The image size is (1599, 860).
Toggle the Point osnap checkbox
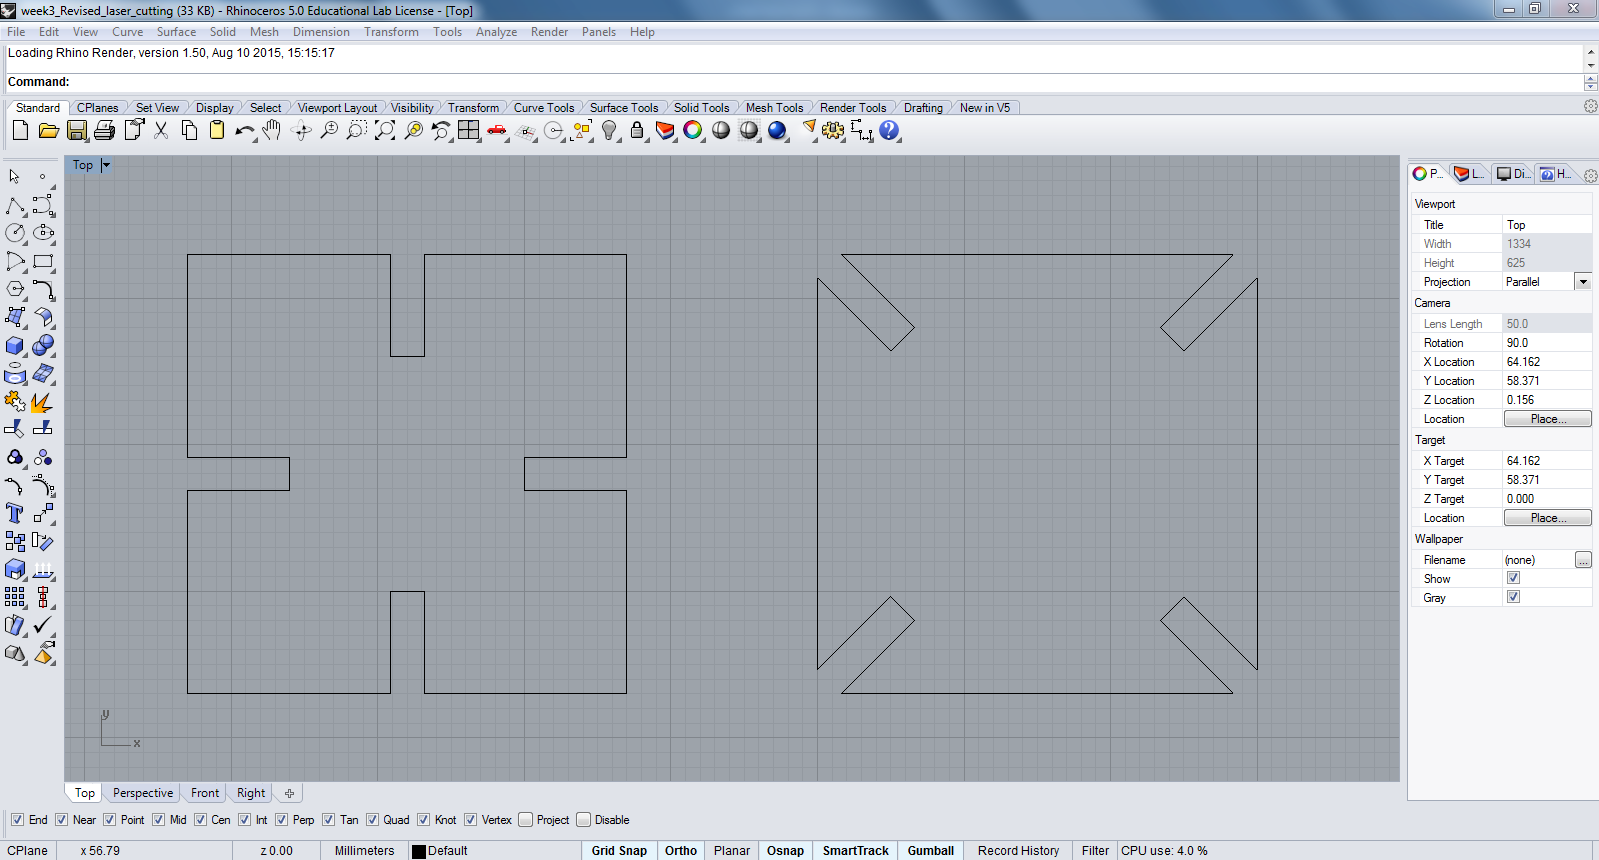coord(109,820)
